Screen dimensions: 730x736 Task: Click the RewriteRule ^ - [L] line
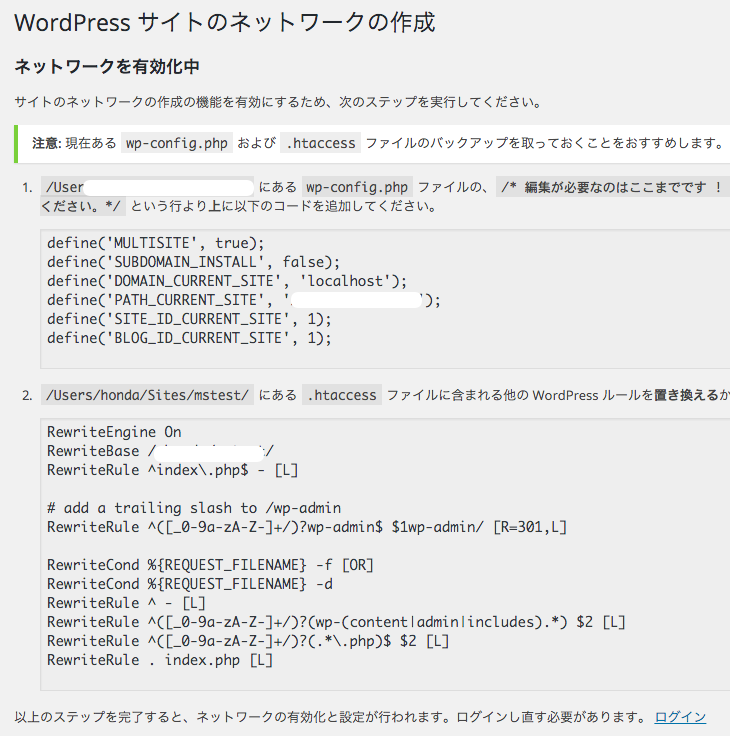coord(126,603)
